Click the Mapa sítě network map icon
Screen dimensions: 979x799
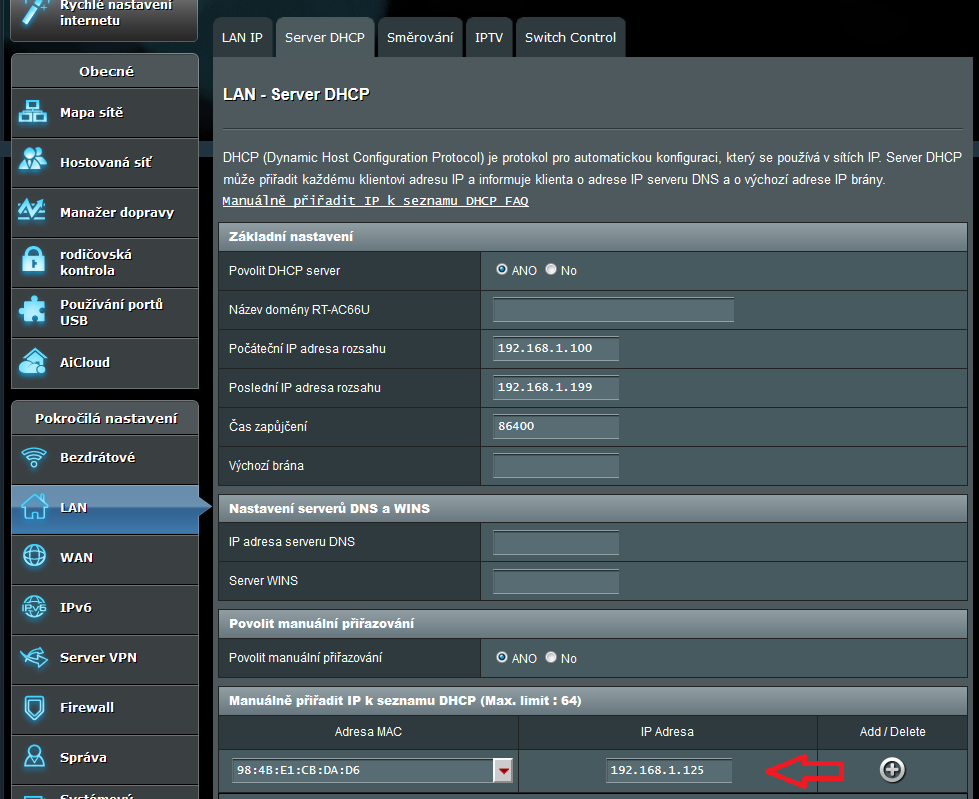33,113
